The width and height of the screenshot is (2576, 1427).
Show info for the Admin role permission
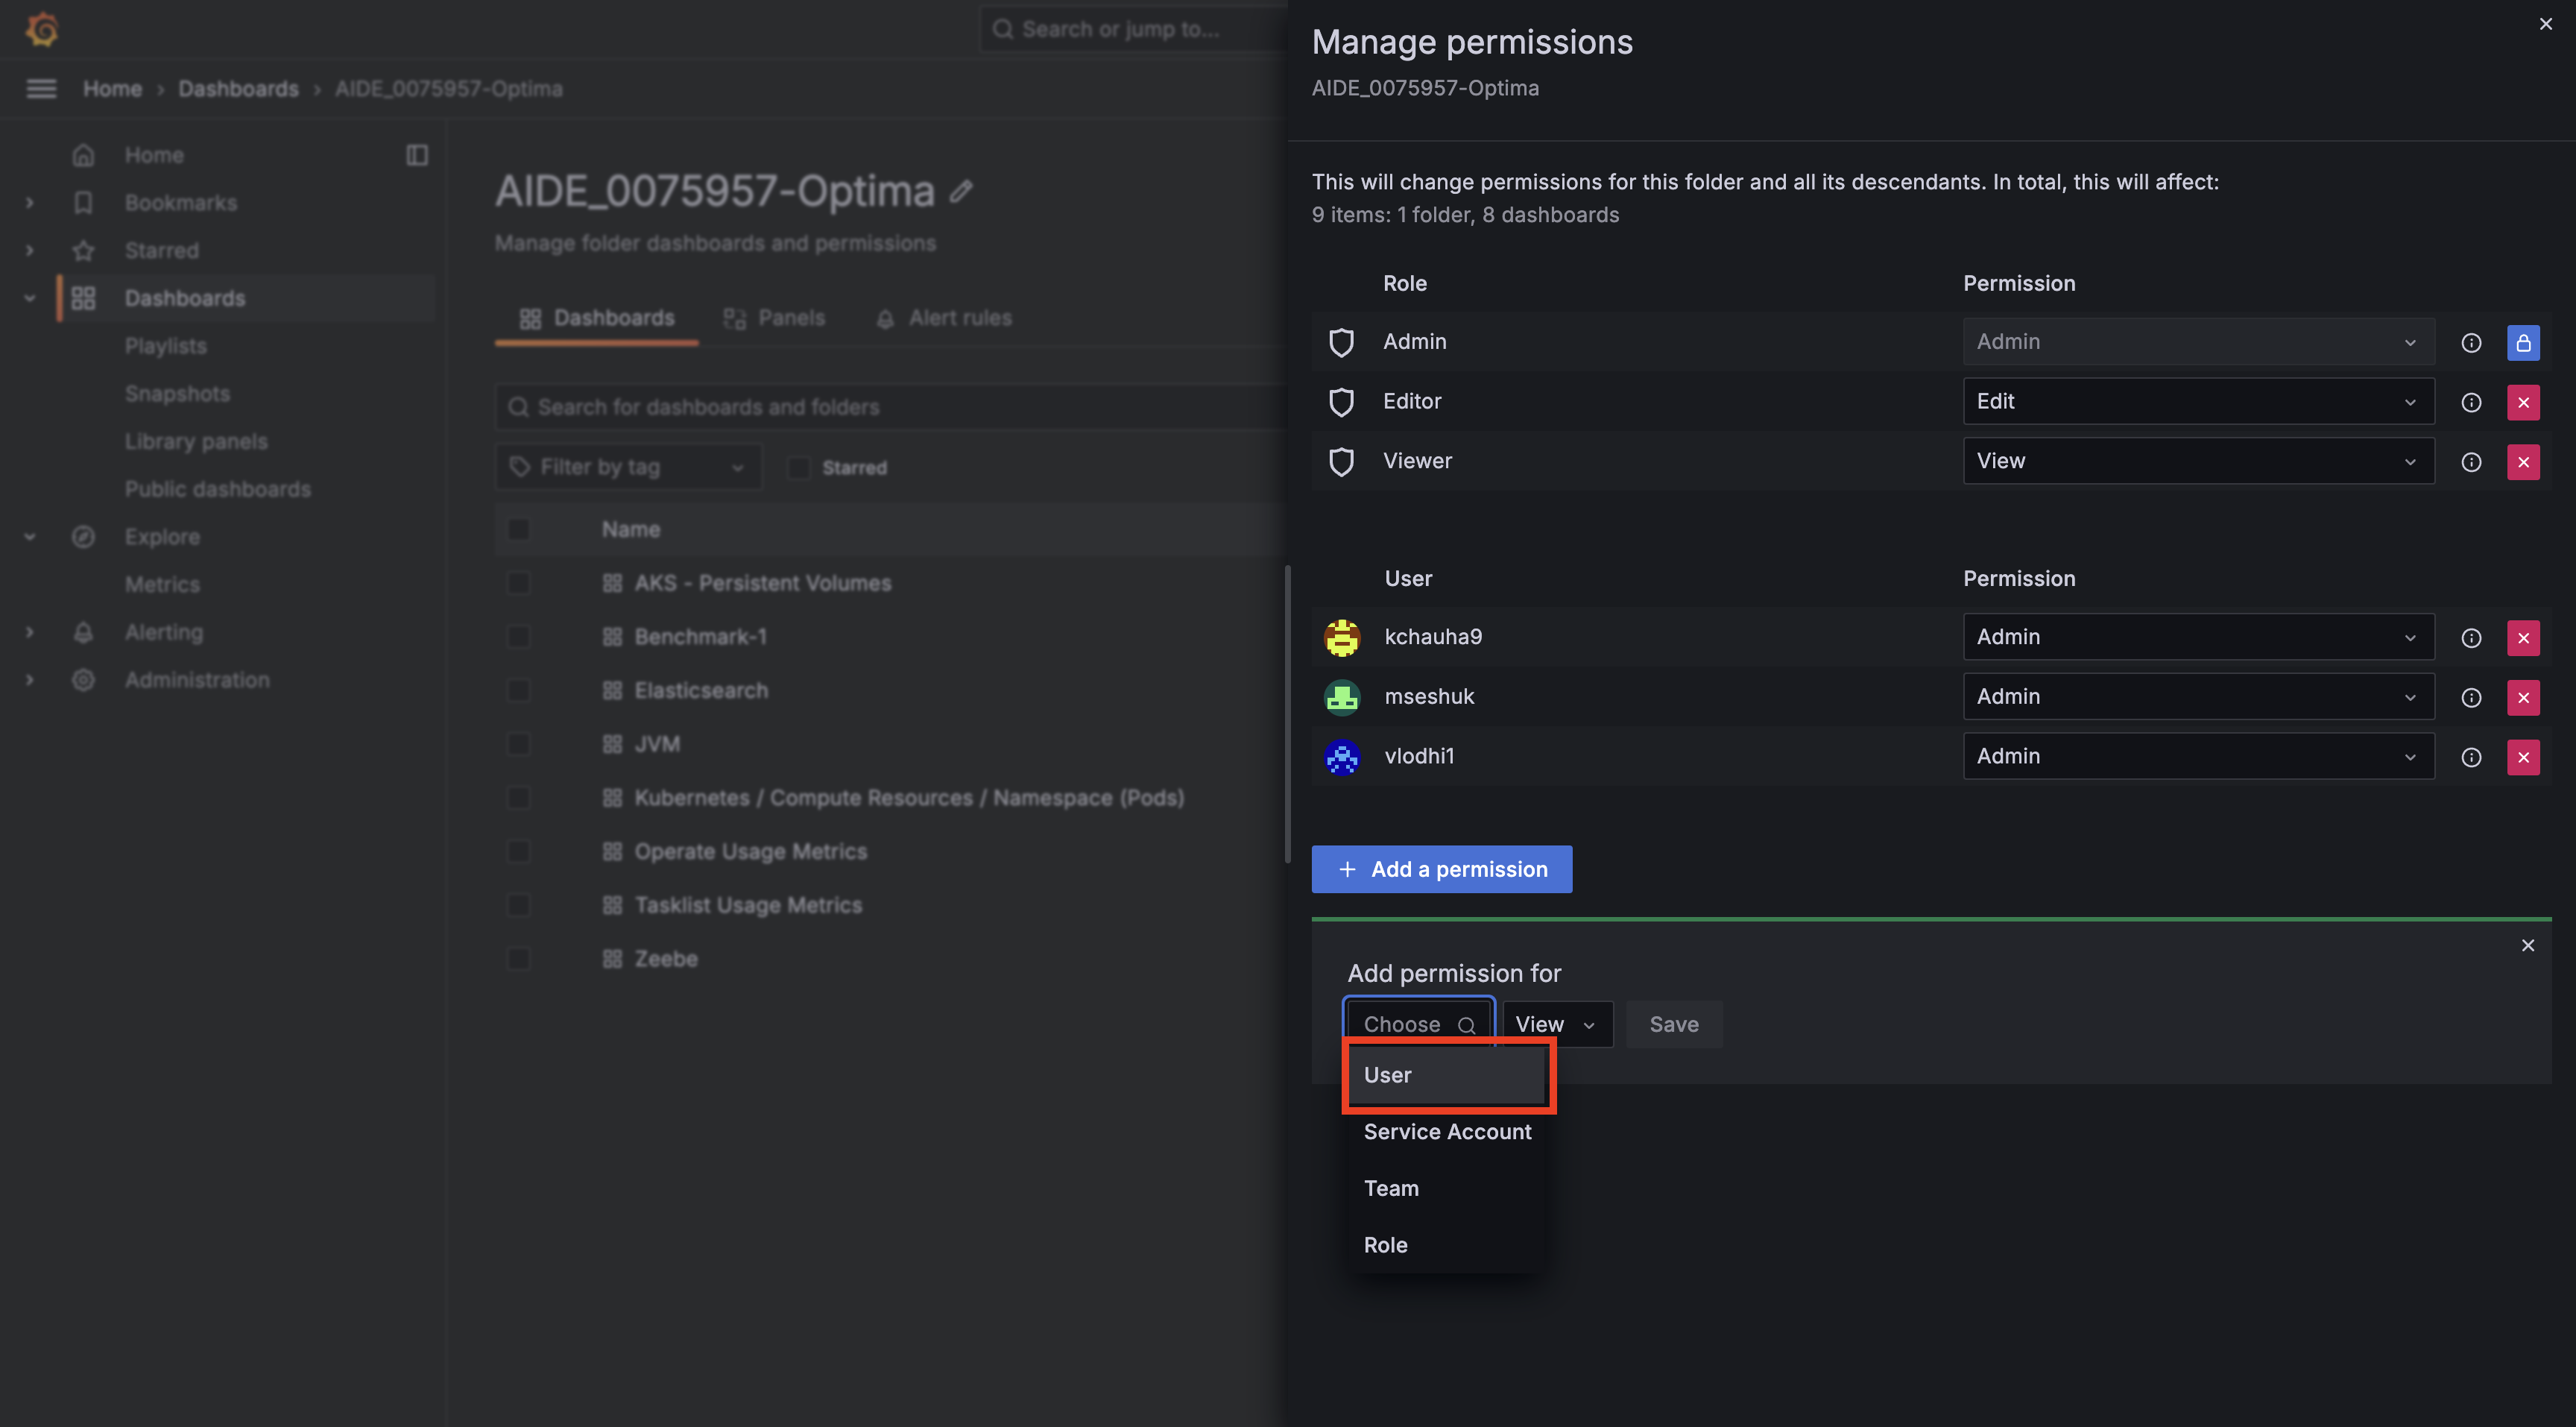pyautogui.click(x=2471, y=343)
